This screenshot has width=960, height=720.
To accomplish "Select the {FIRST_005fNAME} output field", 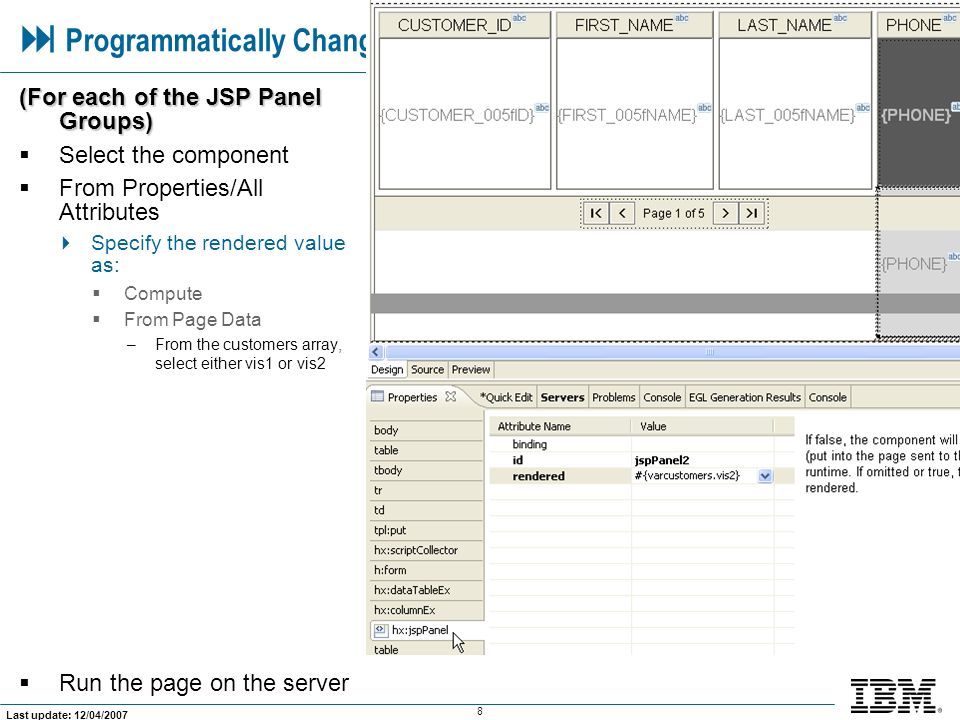I will click(627, 115).
